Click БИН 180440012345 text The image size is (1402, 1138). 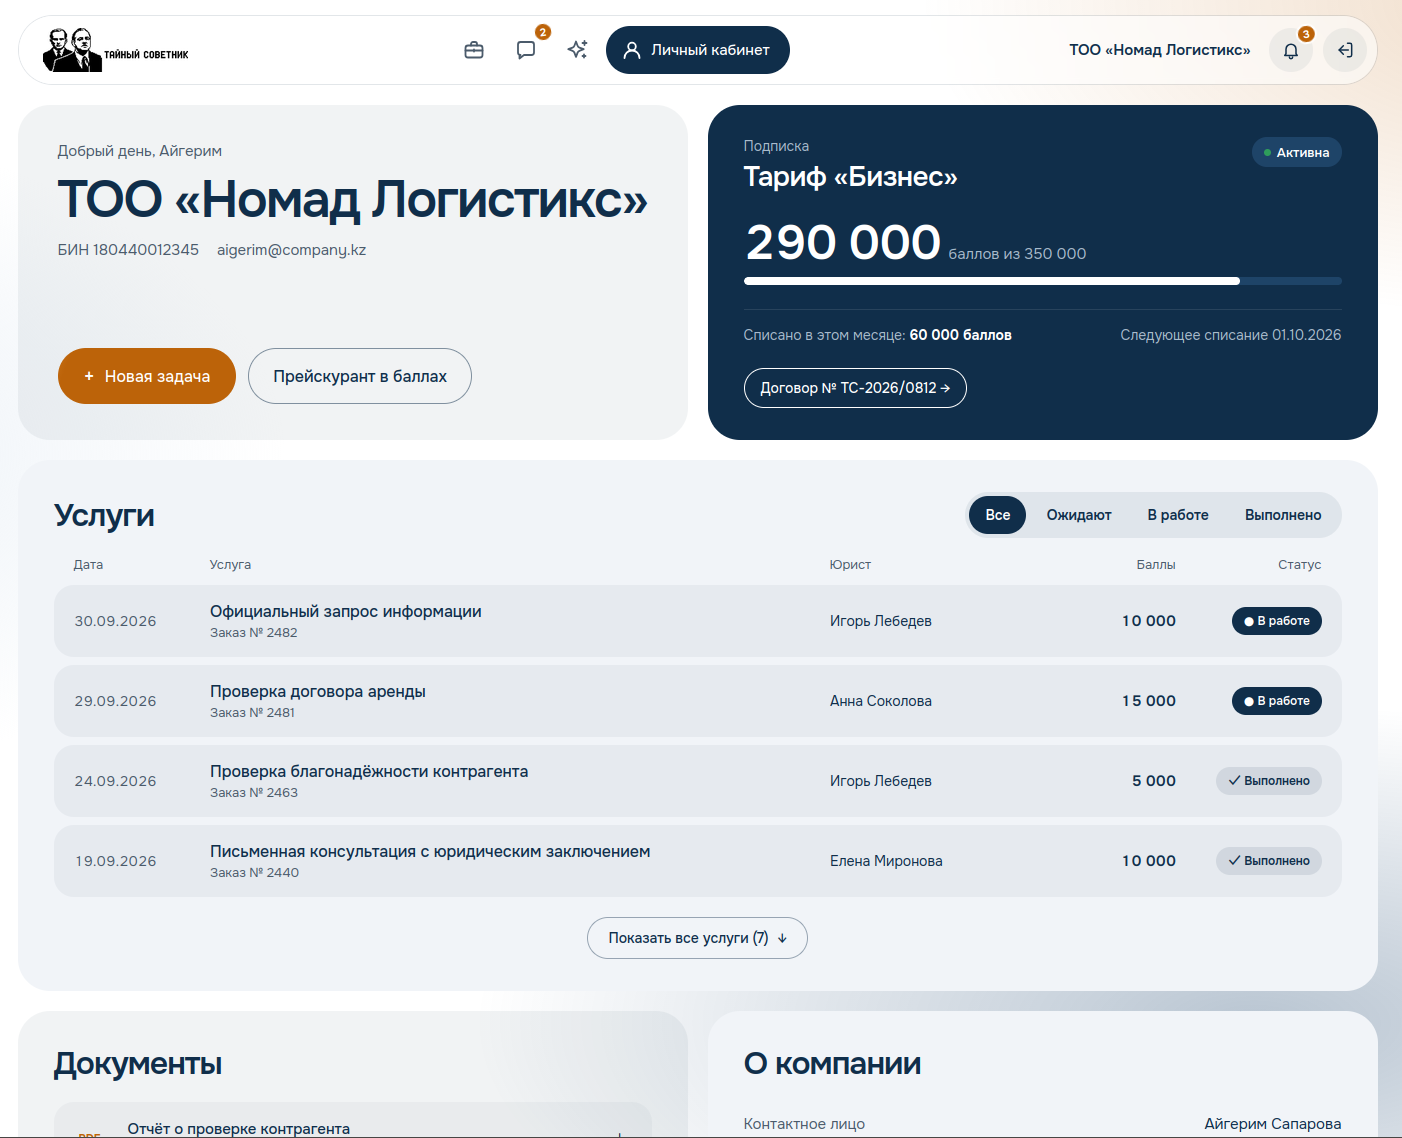point(128,250)
